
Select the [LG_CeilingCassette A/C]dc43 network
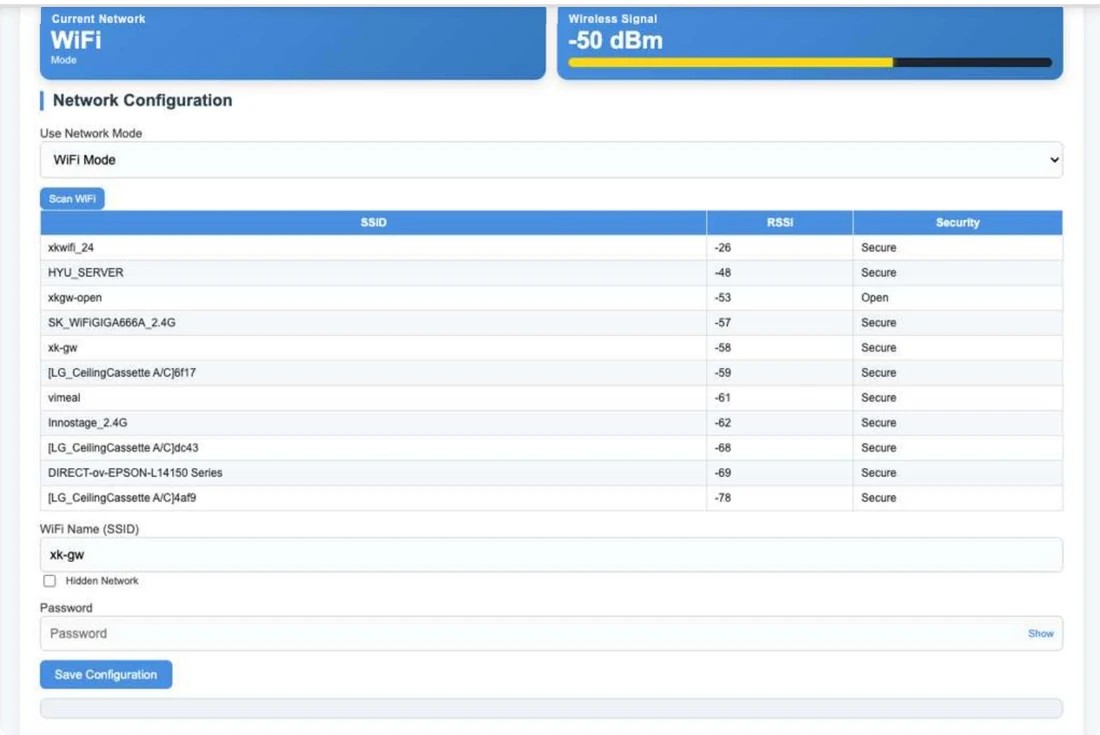tap(551, 447)
